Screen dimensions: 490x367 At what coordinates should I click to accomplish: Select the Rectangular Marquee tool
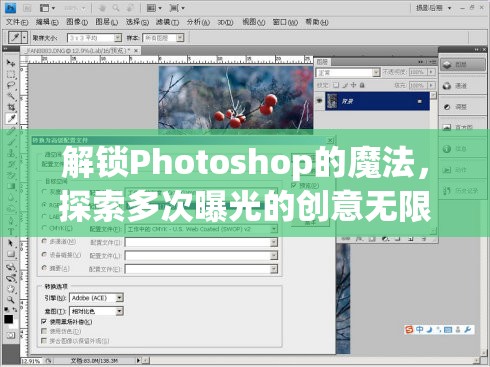(11, 74)
